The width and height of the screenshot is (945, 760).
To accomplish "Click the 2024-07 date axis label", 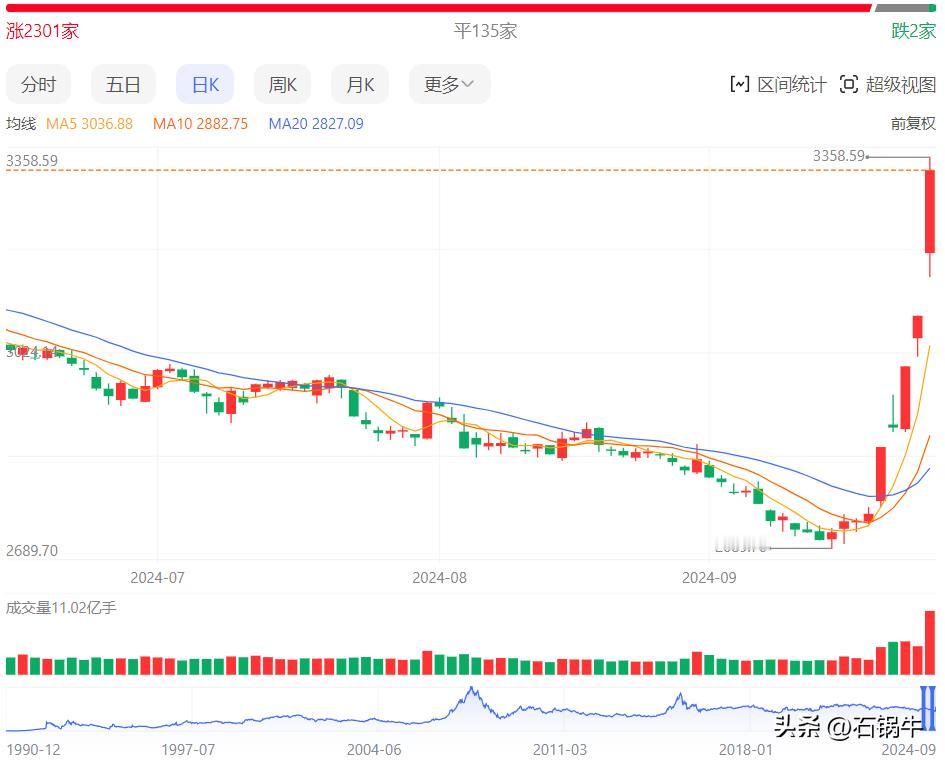I will (x=157, y=577).
